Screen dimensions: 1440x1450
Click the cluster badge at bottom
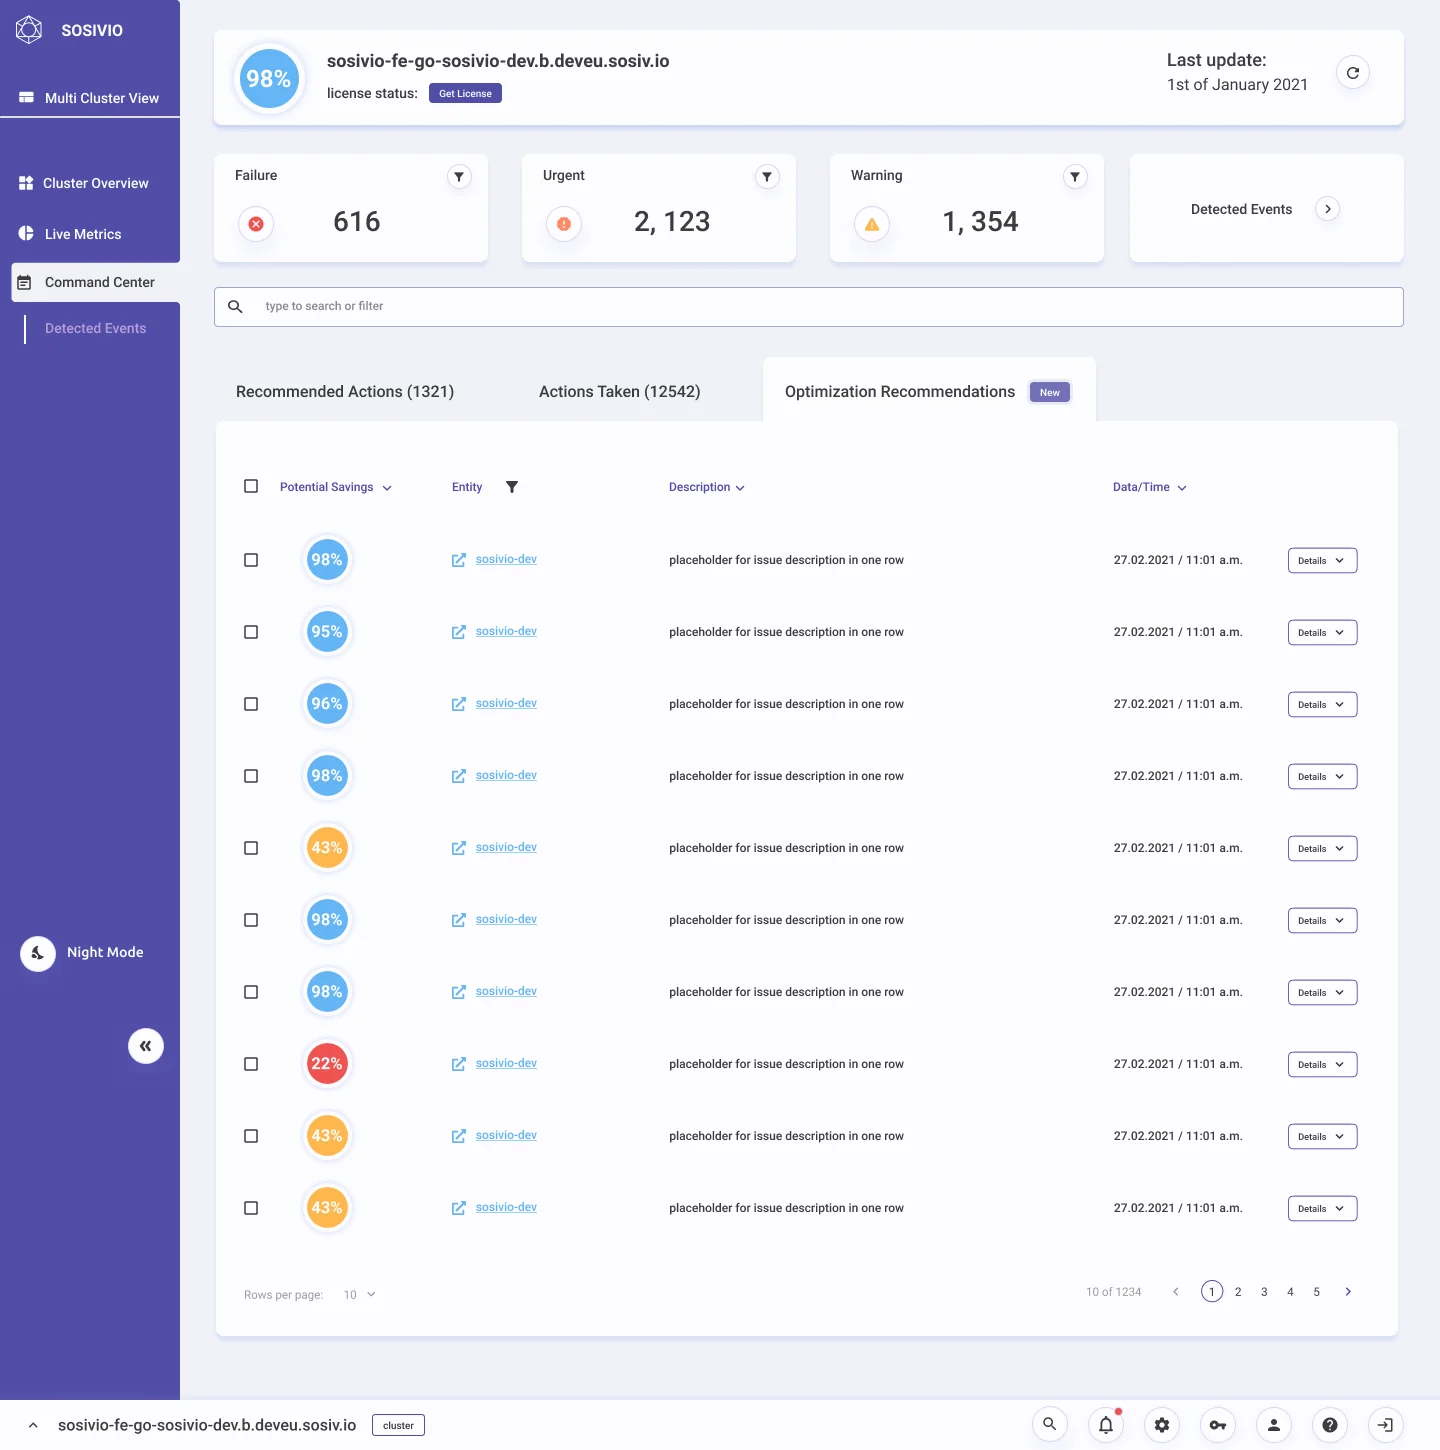pyautogui.click(x=398, y=1425)
